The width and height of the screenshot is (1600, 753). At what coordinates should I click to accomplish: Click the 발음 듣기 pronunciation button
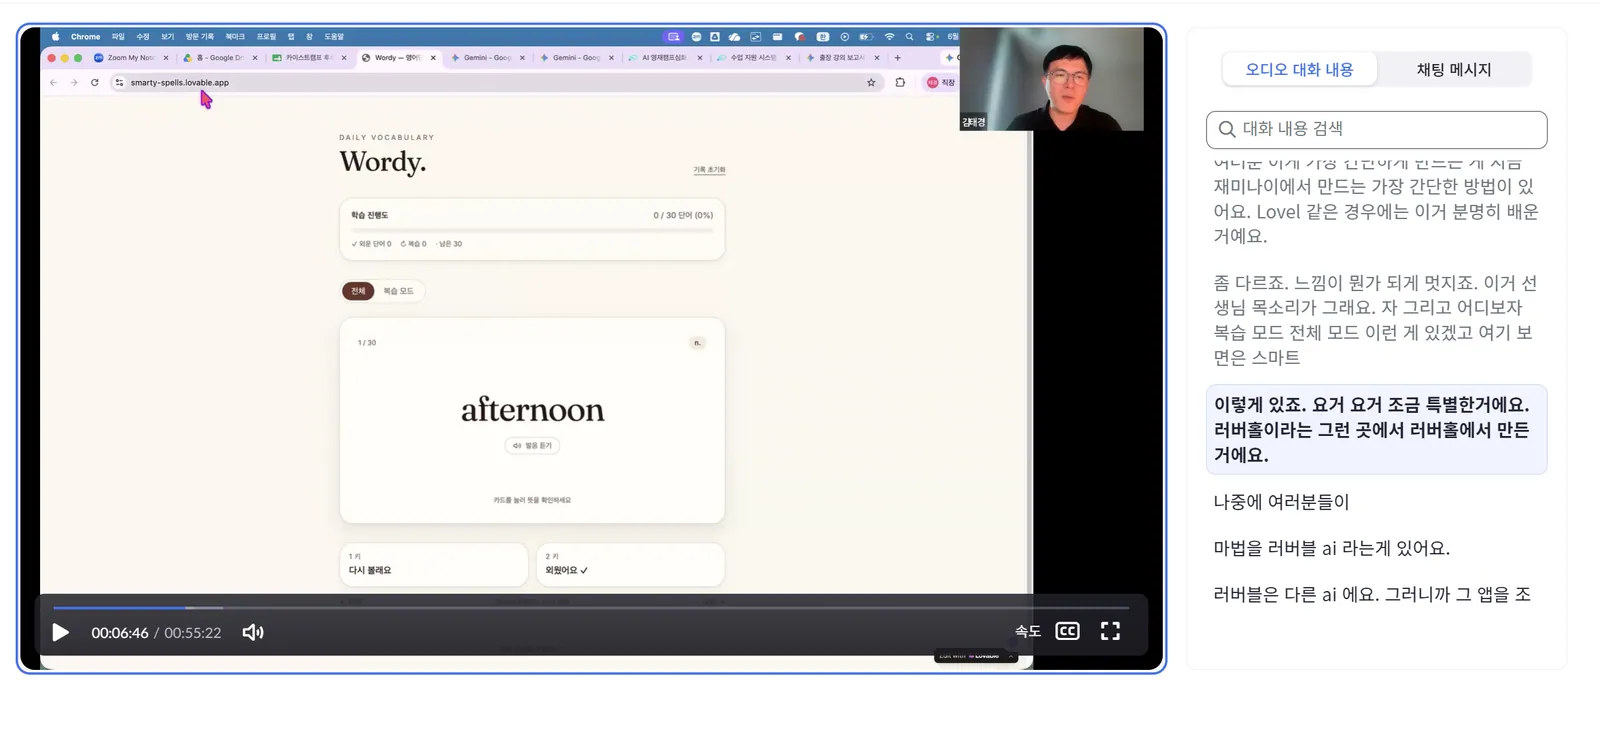[532, 446]
